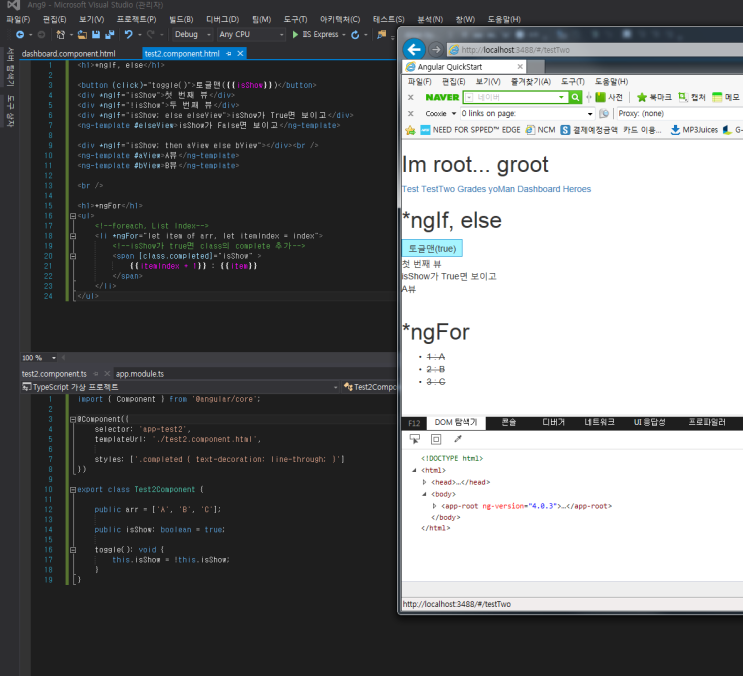Click the Dashboard link on the page

pyautogui.click(x=539, y=189)
